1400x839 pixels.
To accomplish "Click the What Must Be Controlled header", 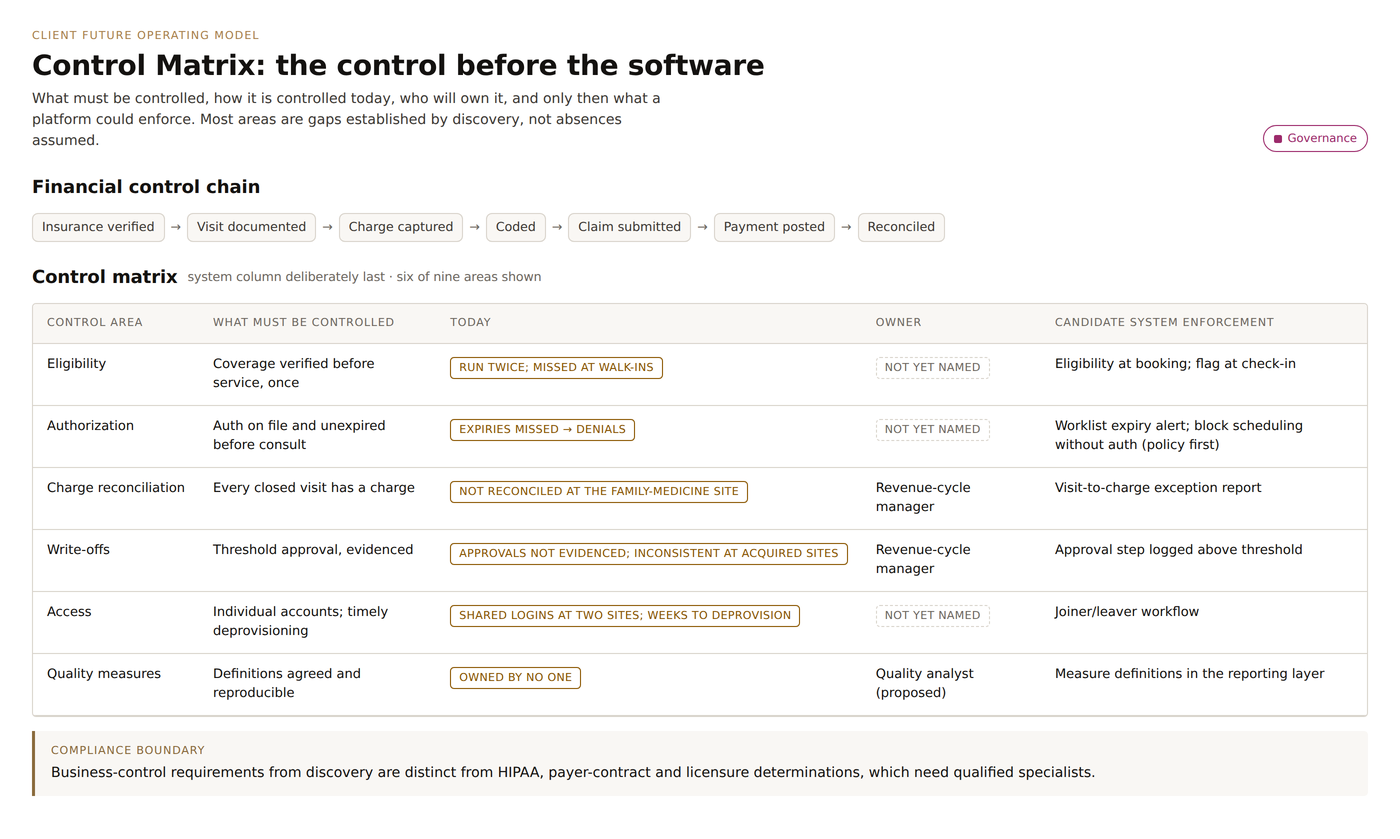I will pyautogui.click(x=304, y=323).
